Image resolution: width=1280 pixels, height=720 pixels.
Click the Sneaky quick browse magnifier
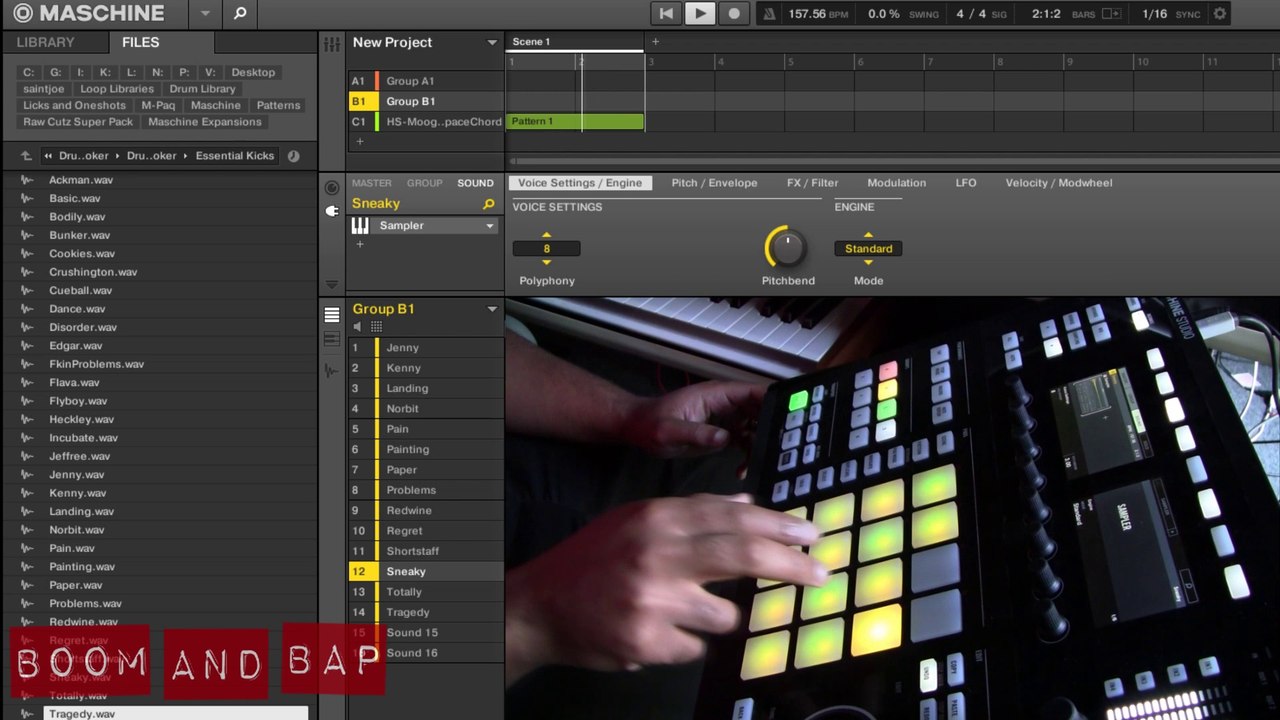tap(488, 204)
